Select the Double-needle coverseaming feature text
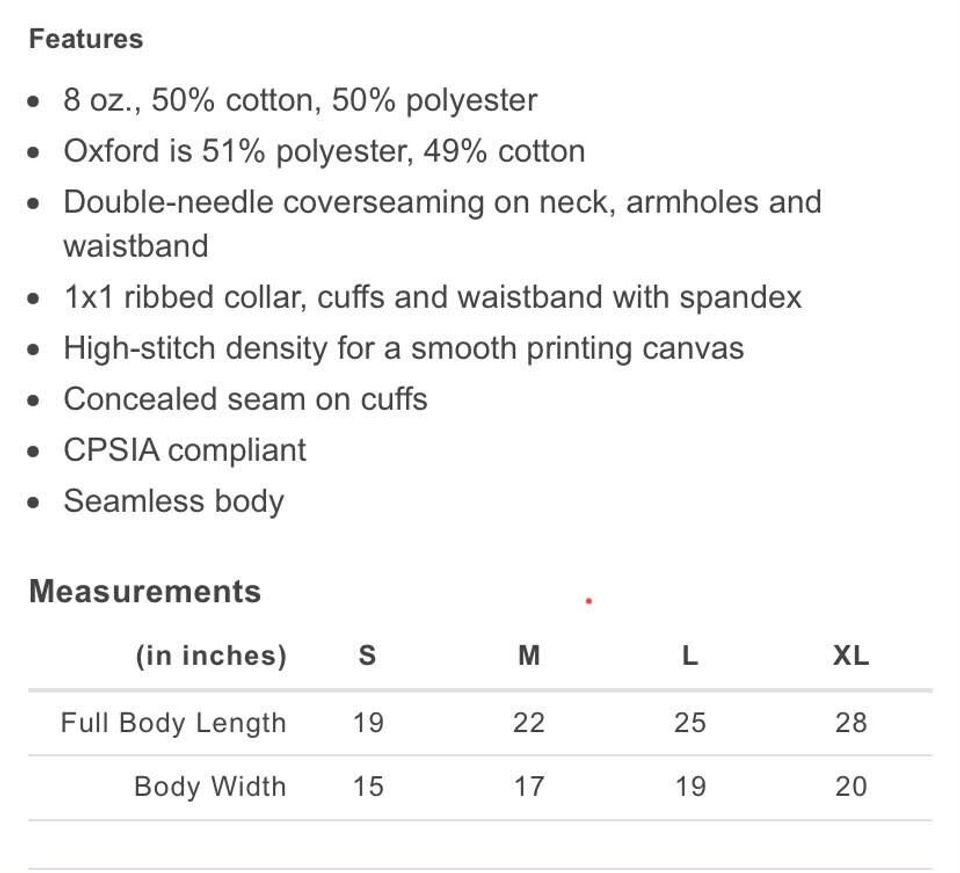The width and height of the screenshot is (960, 873). pos(441,202)
